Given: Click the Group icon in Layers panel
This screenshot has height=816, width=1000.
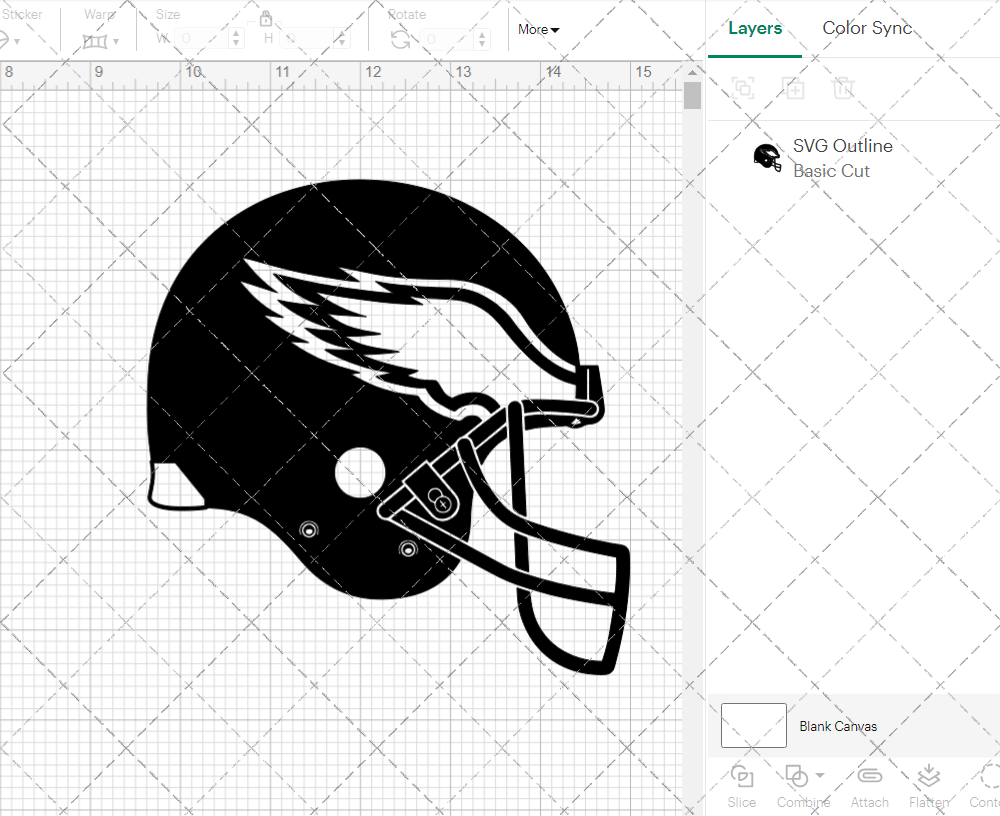Looking at the screenshot, I should pos(743,88).
